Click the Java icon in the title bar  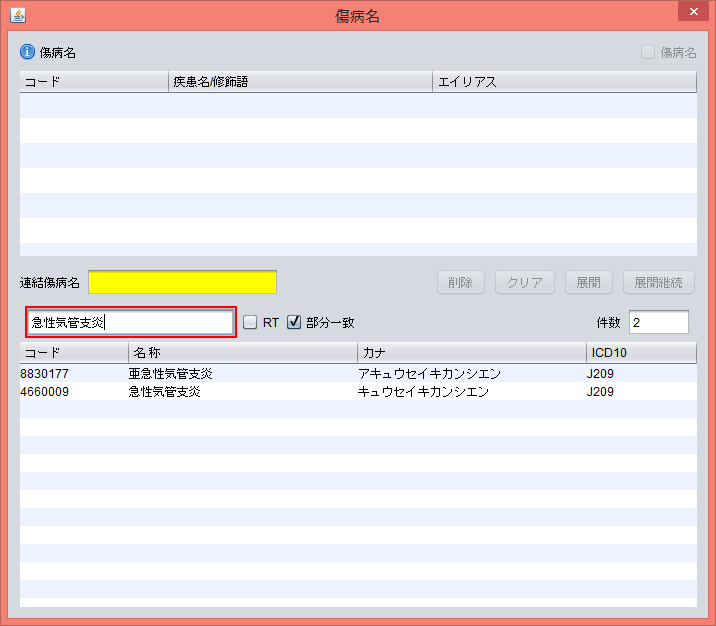18,15
